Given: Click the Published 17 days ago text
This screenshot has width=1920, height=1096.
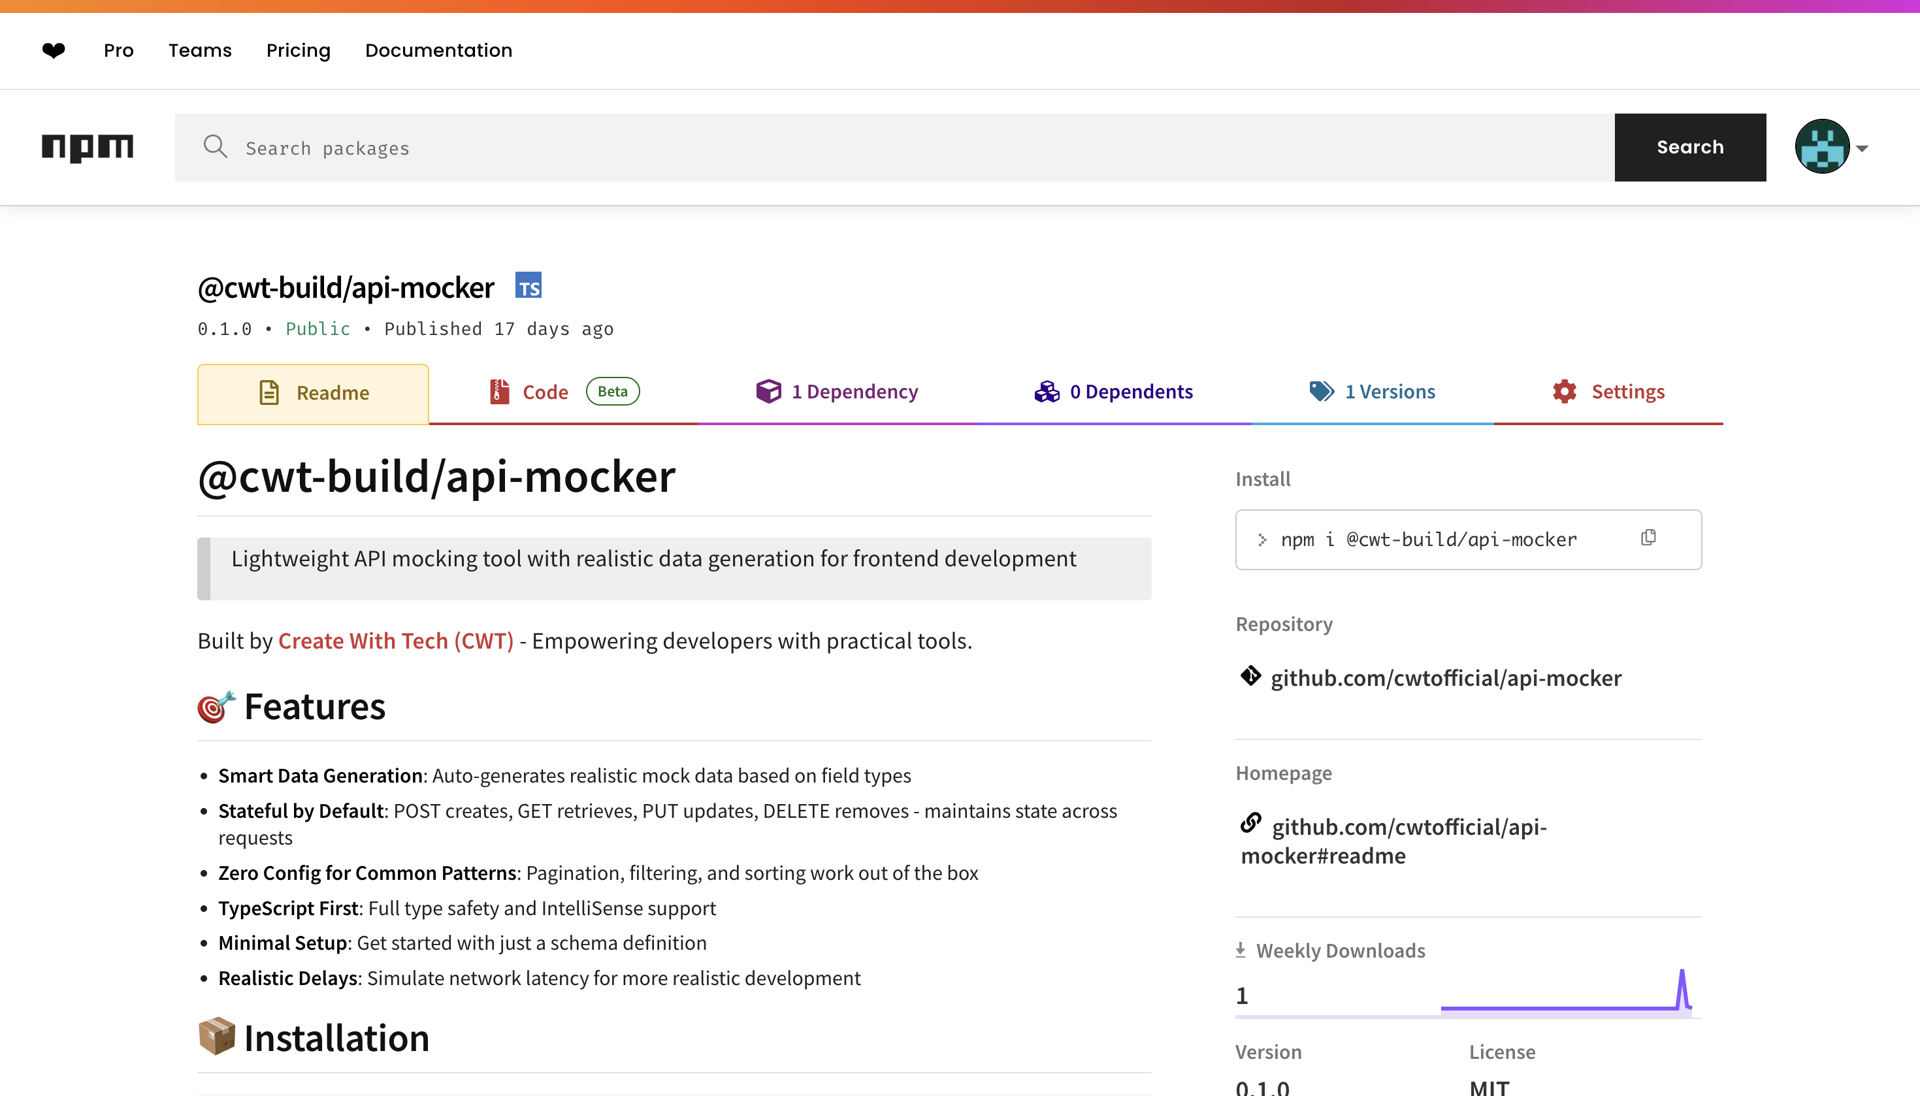Looking at the screenshot, I should tap(499, 329).
